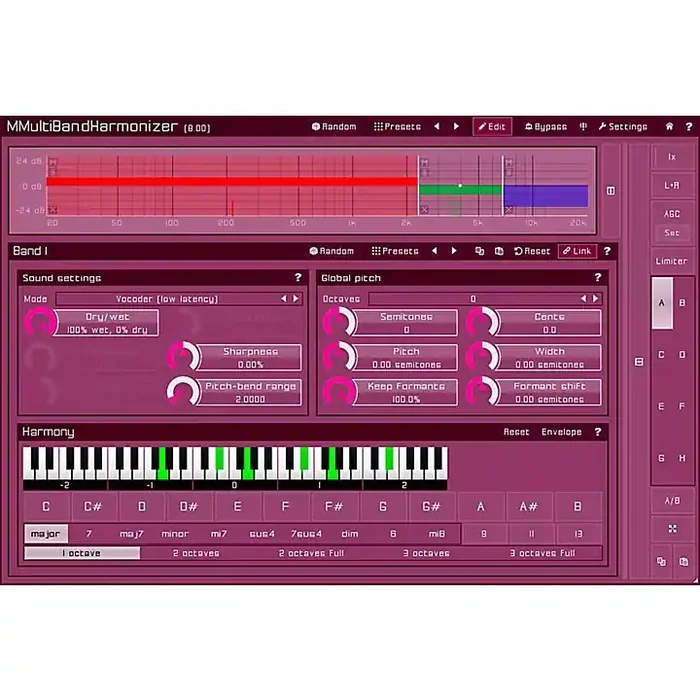Click the home icon in top bar
Image resolution: width=700 pixels, height=700 pixels.
click(669, 127)
